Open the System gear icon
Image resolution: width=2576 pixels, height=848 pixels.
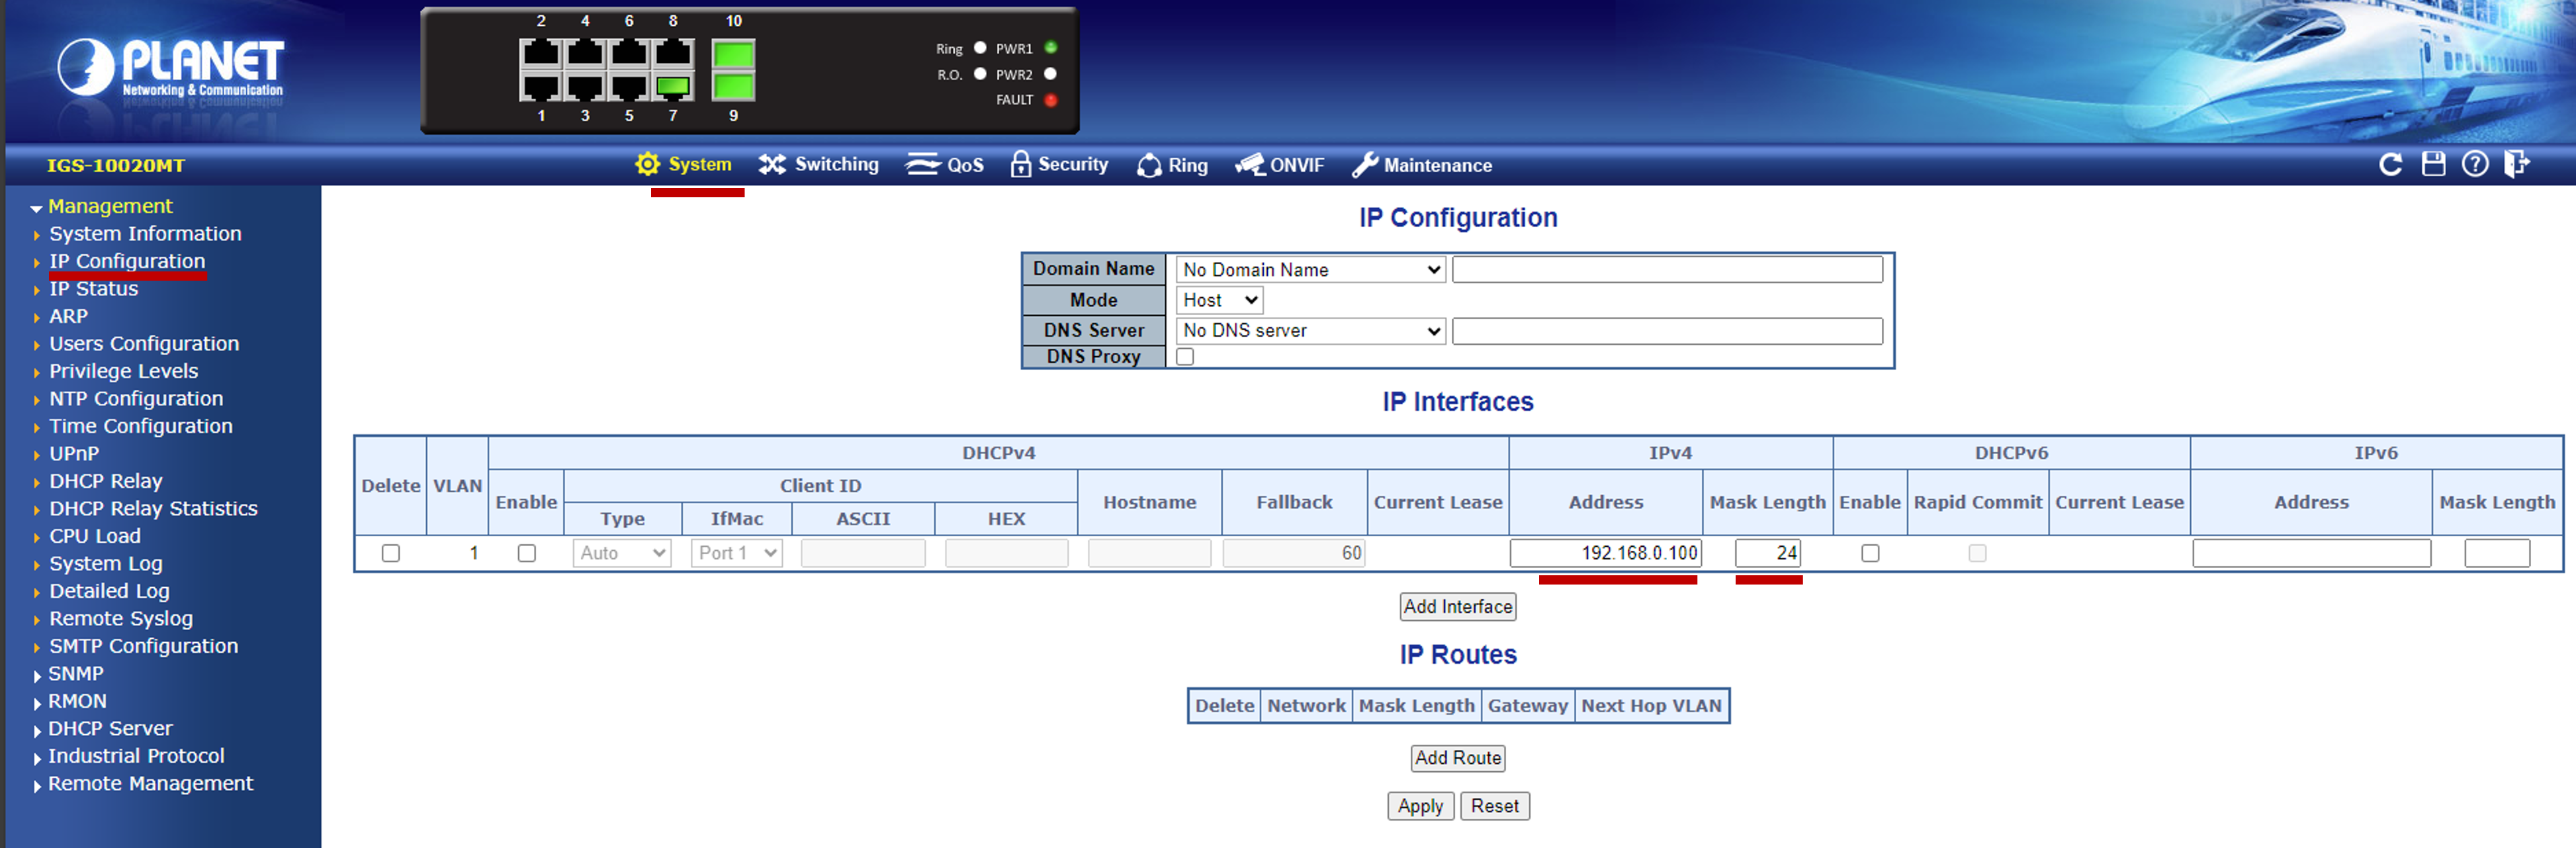(647, 165)
